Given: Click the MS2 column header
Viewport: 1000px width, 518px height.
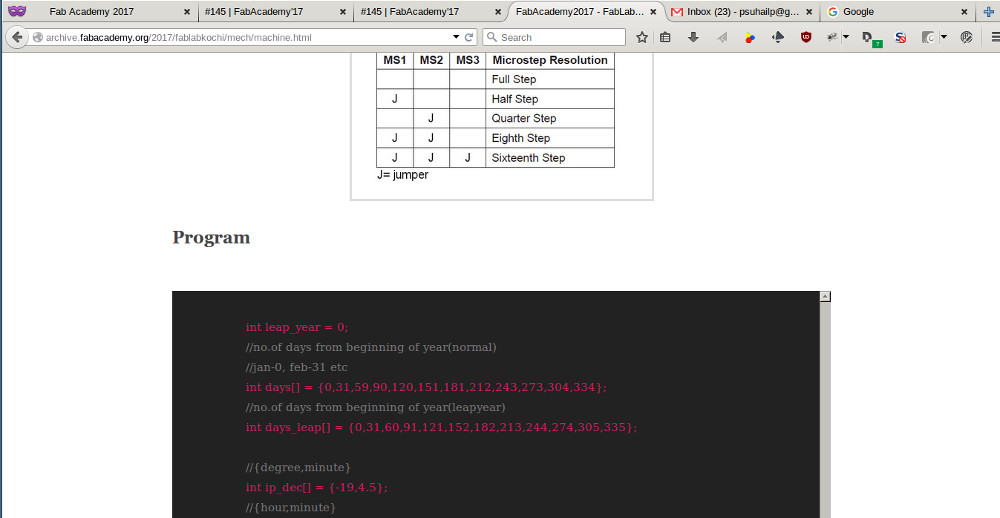Looking at the screenshot, I should coord(431,60).
